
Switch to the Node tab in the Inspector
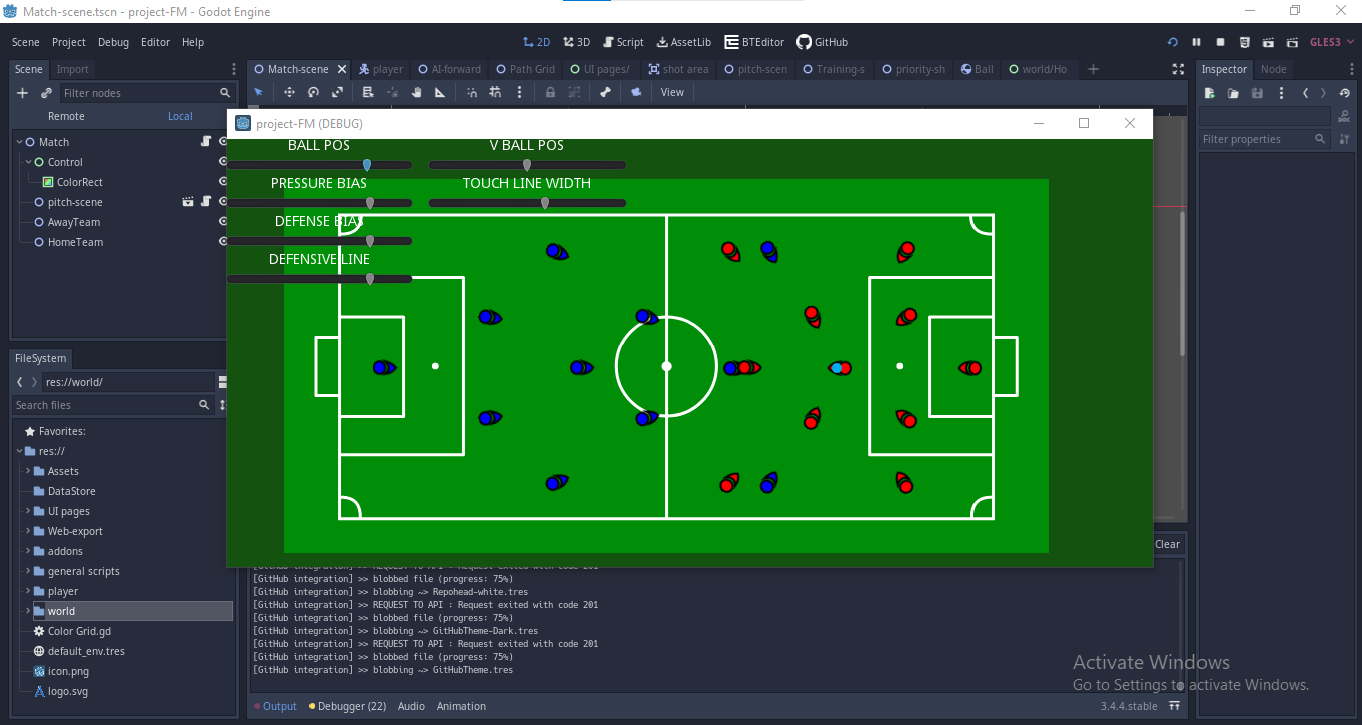click(1273, 69)
